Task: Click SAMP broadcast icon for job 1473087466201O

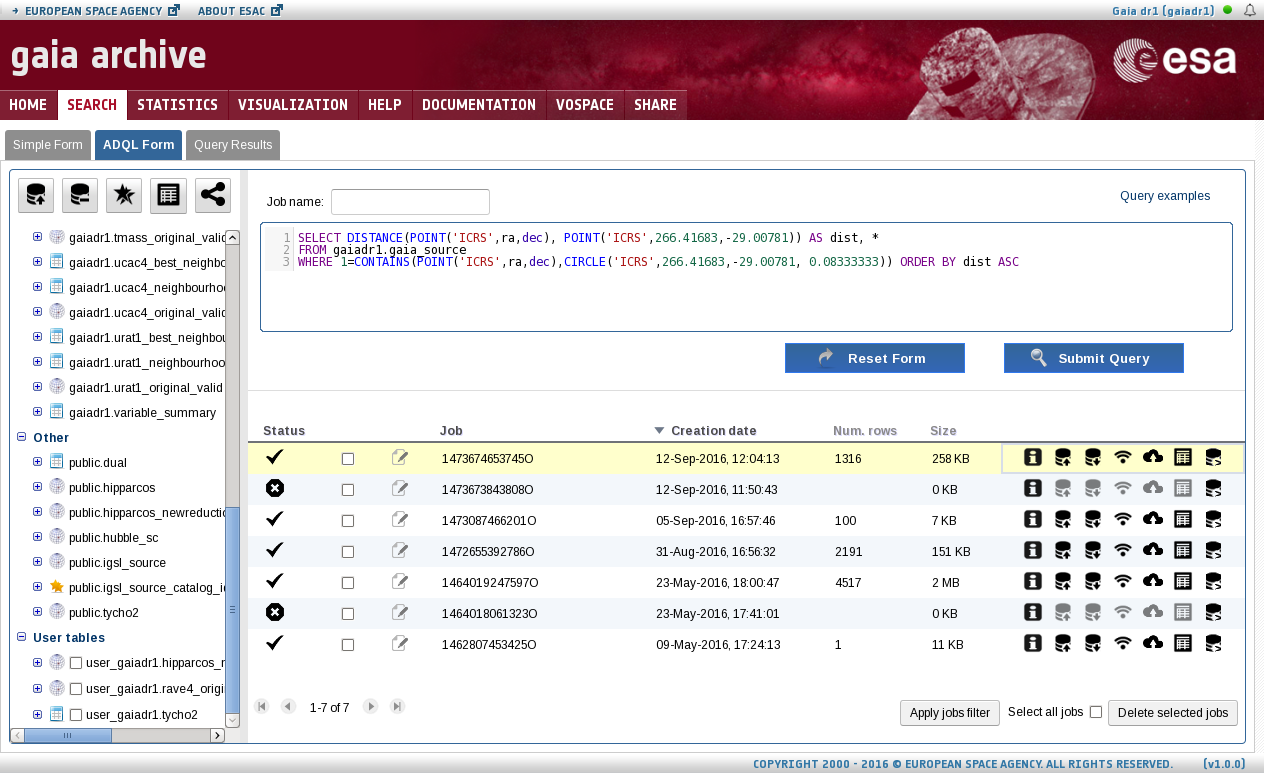Action: pyautogui.click(x=1123, y=519)
